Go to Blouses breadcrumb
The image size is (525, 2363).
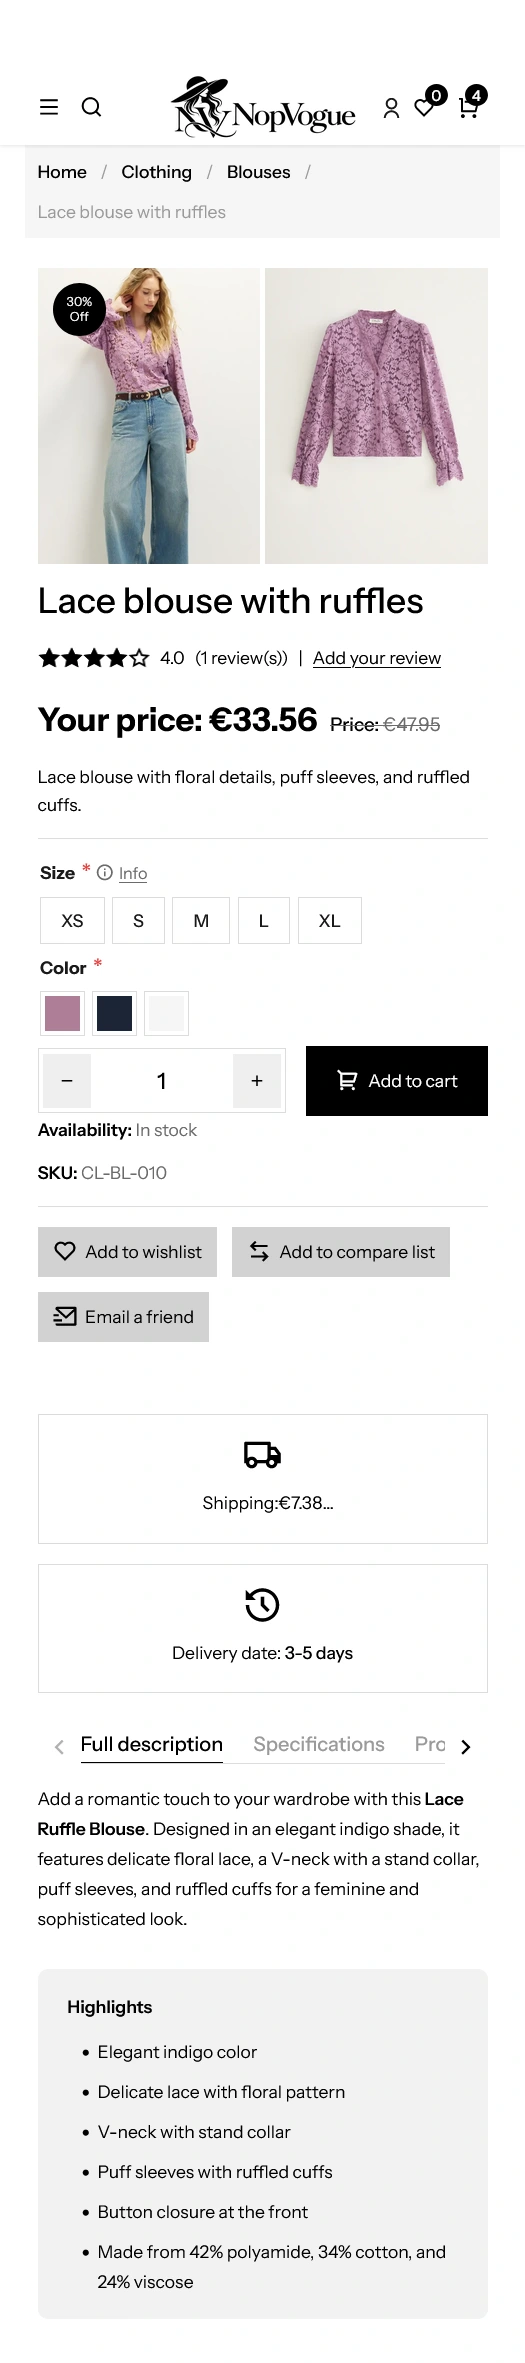pyautogui.click(x=258, y=172)
